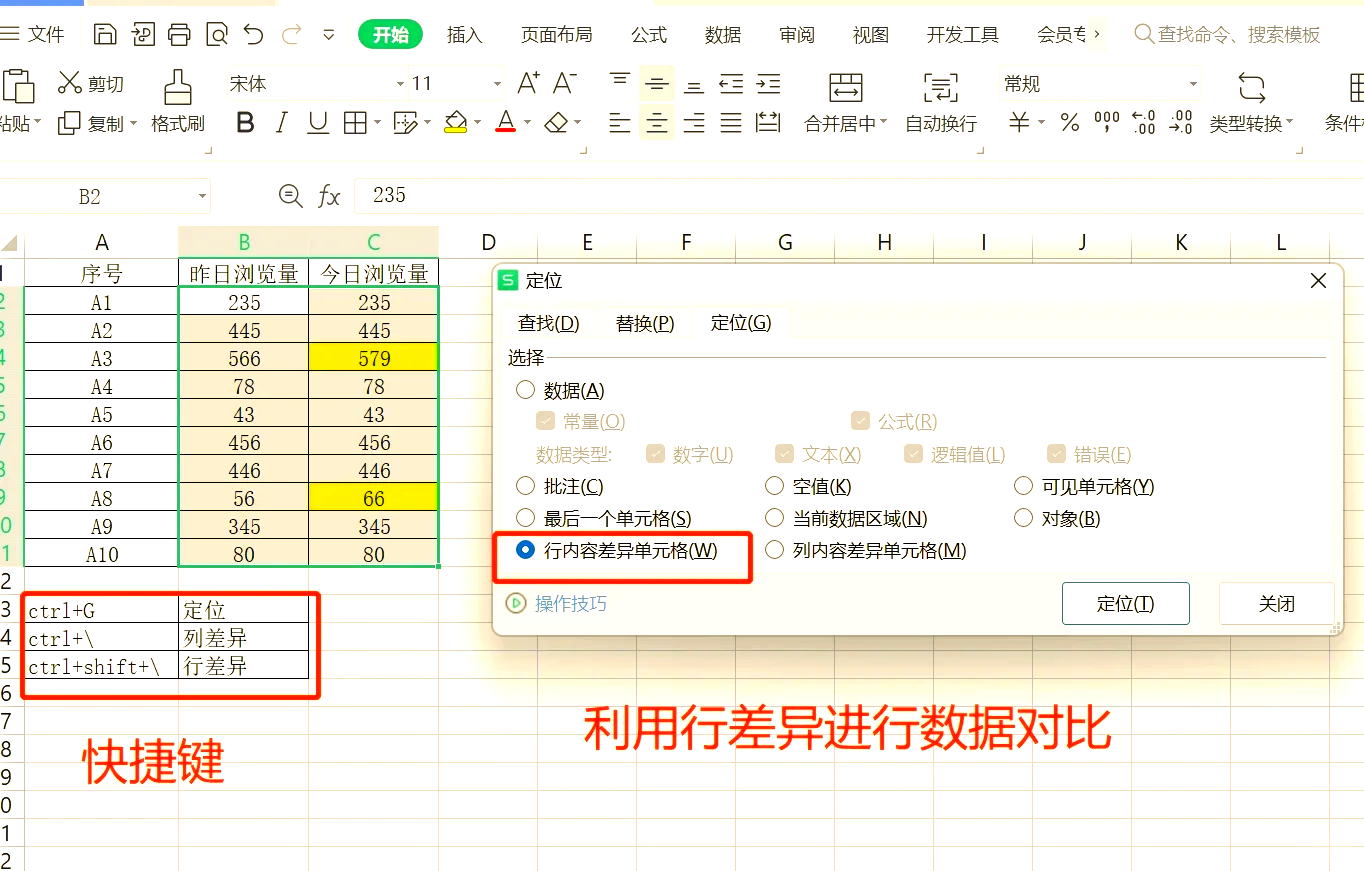Switch to the 开发工具 ribbon tab
1364x871 pixels.
[x=962, y=35]
